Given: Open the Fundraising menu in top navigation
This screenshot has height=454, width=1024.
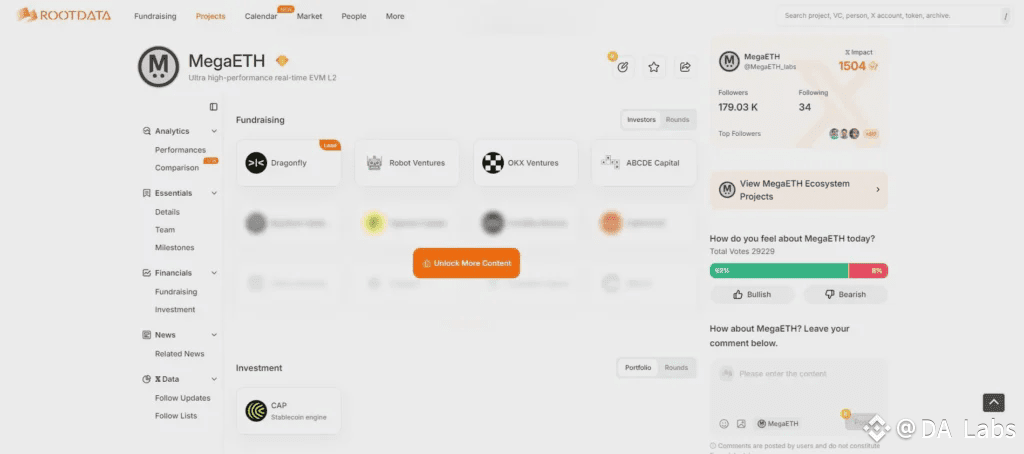Looking at the screenshot, I should click(x=155, y=16).
